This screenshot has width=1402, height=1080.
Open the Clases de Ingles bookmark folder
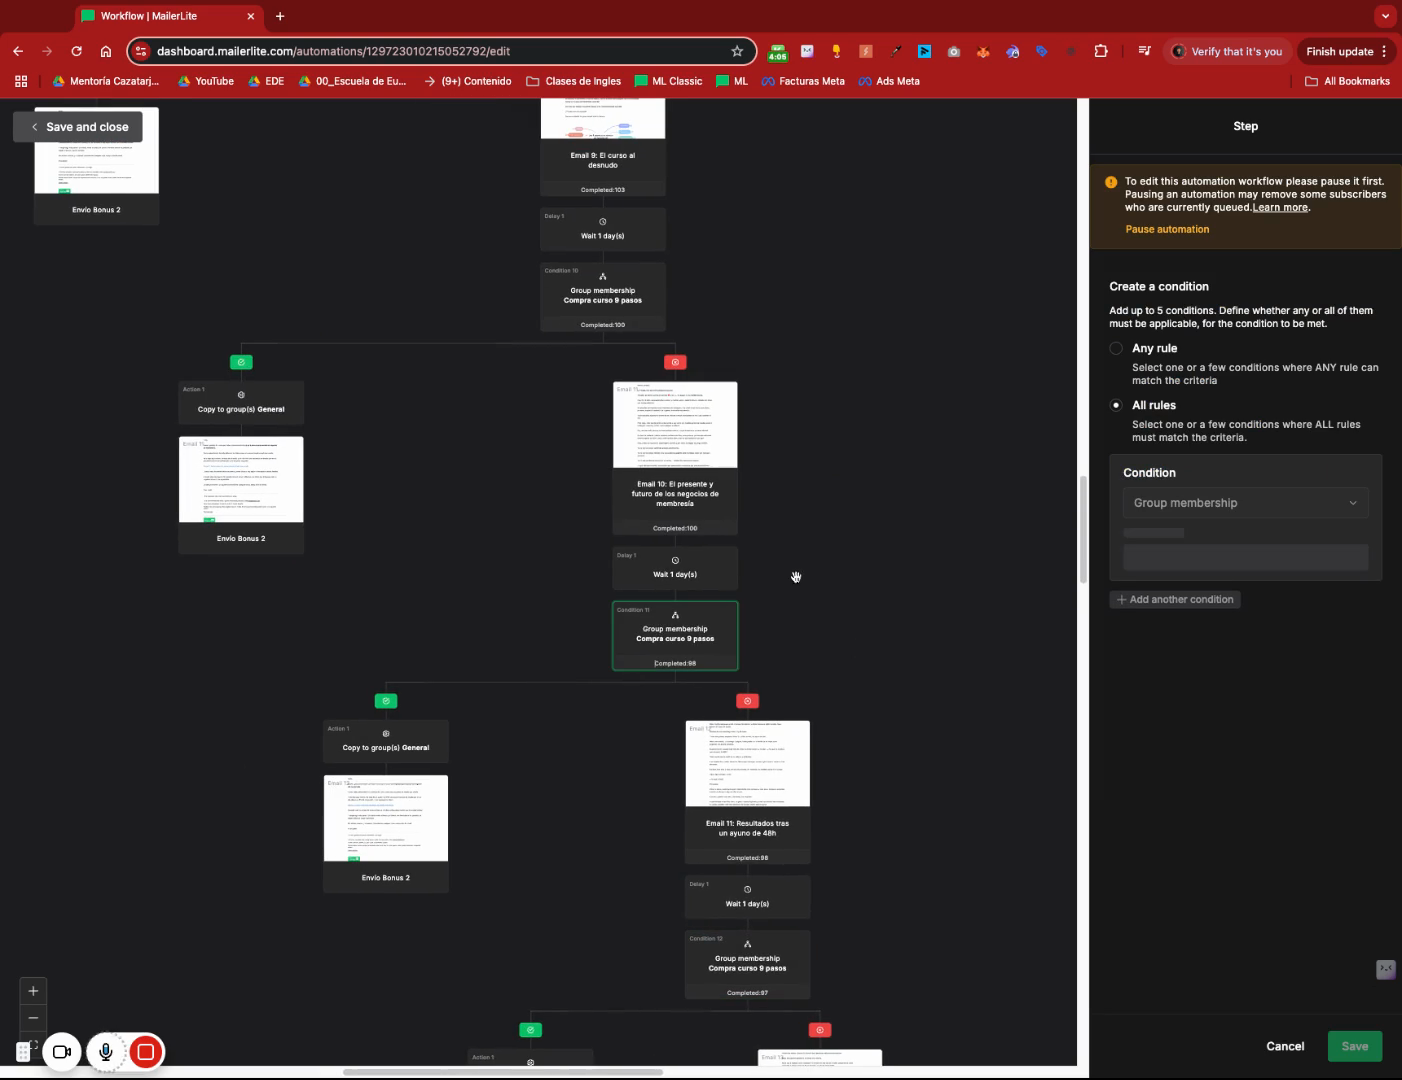click(574, 81)
